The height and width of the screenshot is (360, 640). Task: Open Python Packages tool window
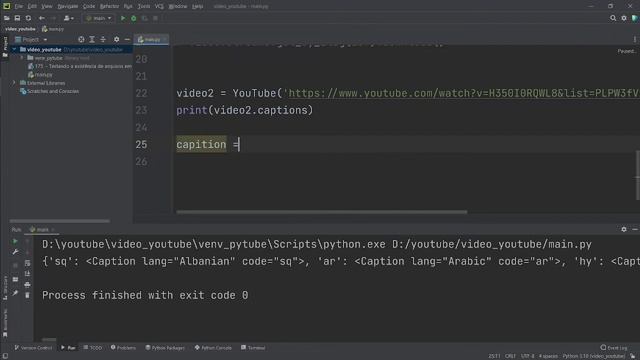pos(165,348)
